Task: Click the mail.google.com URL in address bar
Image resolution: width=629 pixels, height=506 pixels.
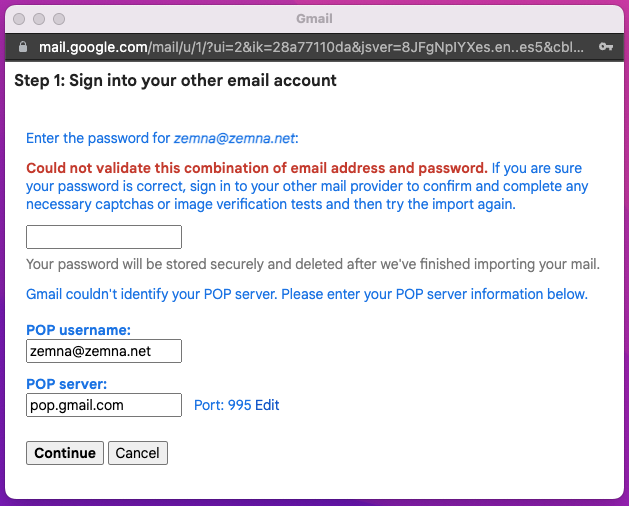Action: [x=311, y=47]
